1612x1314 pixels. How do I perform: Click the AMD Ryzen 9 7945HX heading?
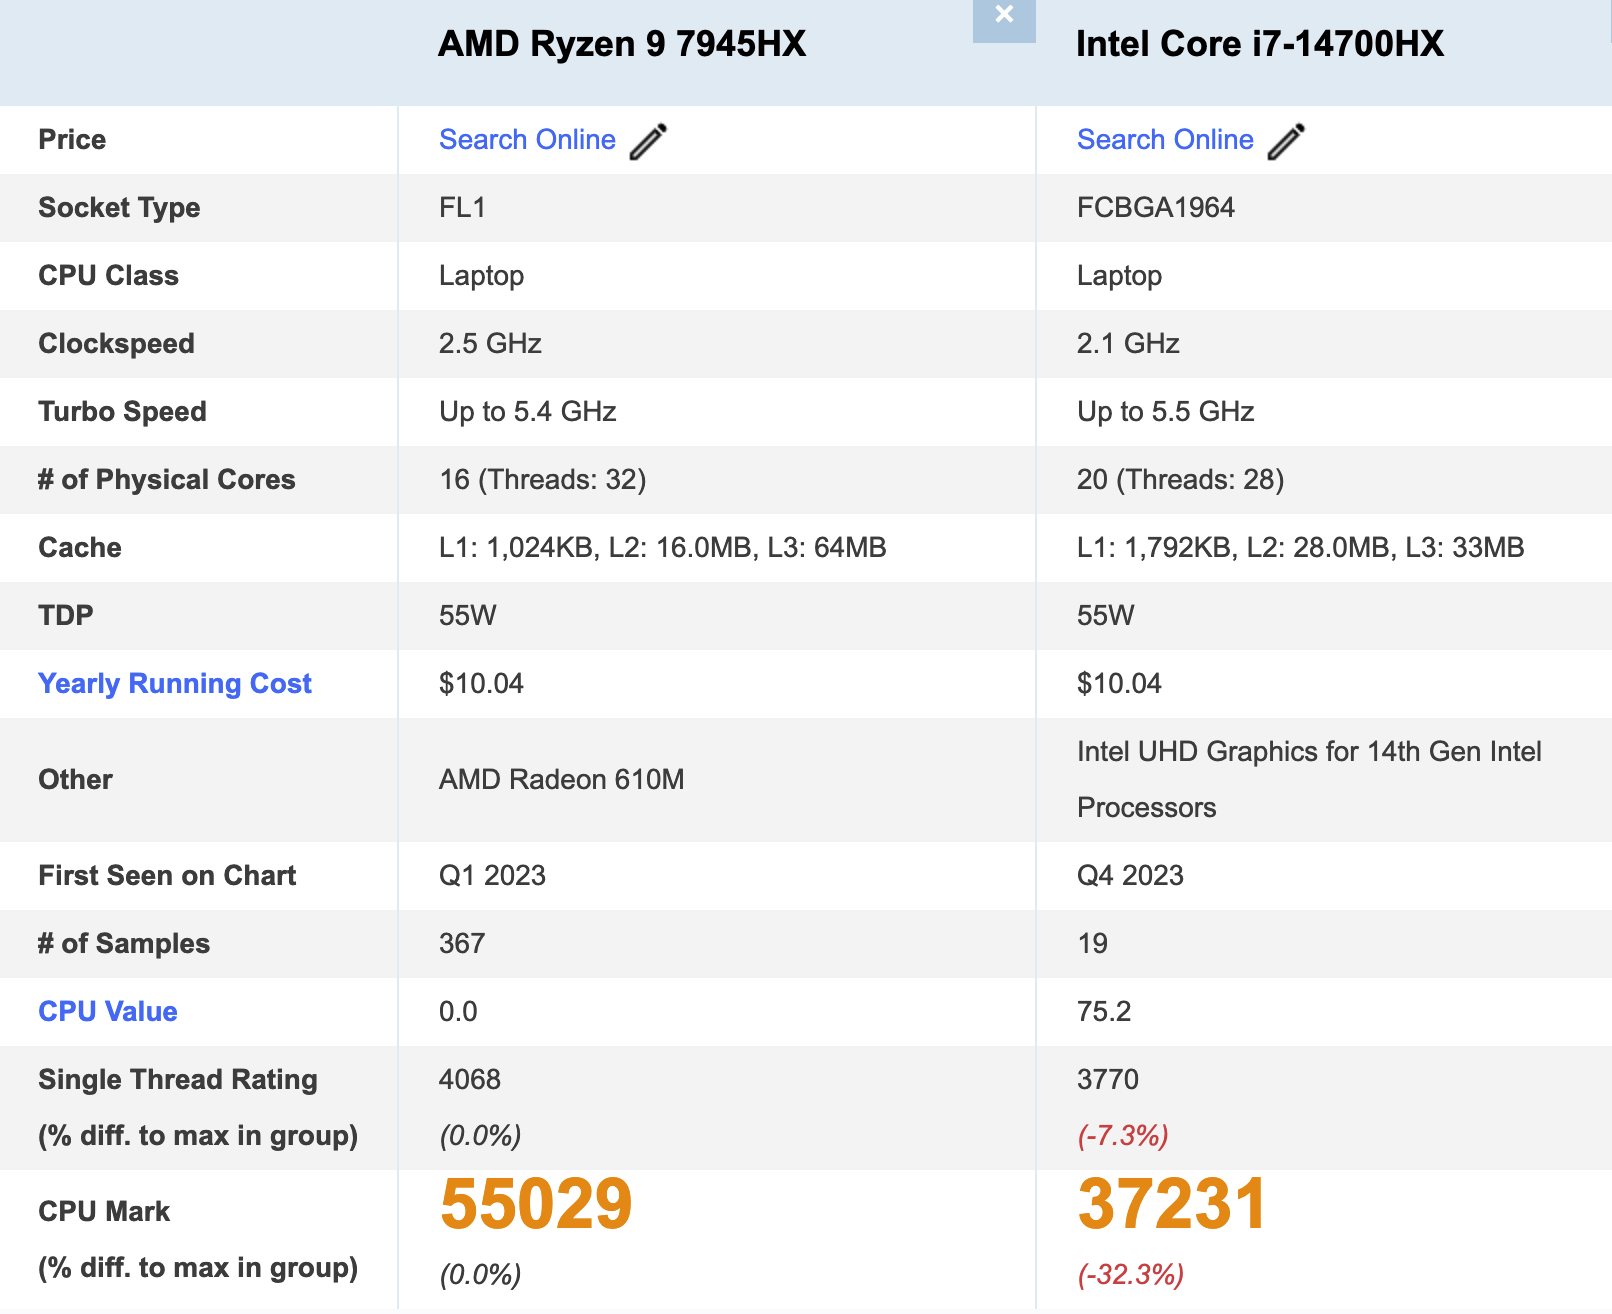pyautogui.click(x=622, y=45)
